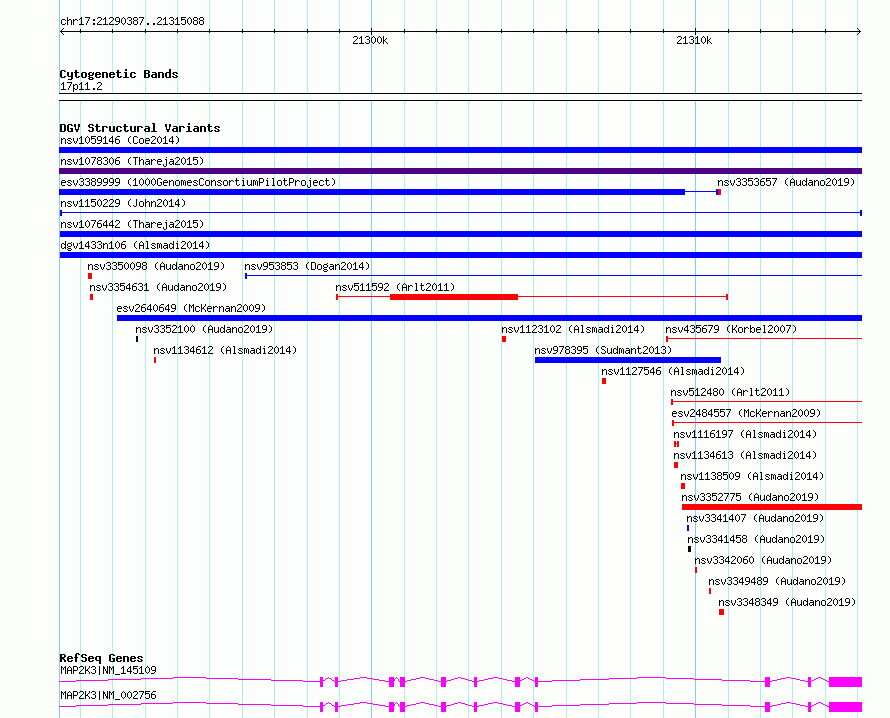Open the nsv1134612 (Alsmadi2014) label
The width and height of the screenshot is (890, 718).
pyautogui.click(x=225, y=350)
